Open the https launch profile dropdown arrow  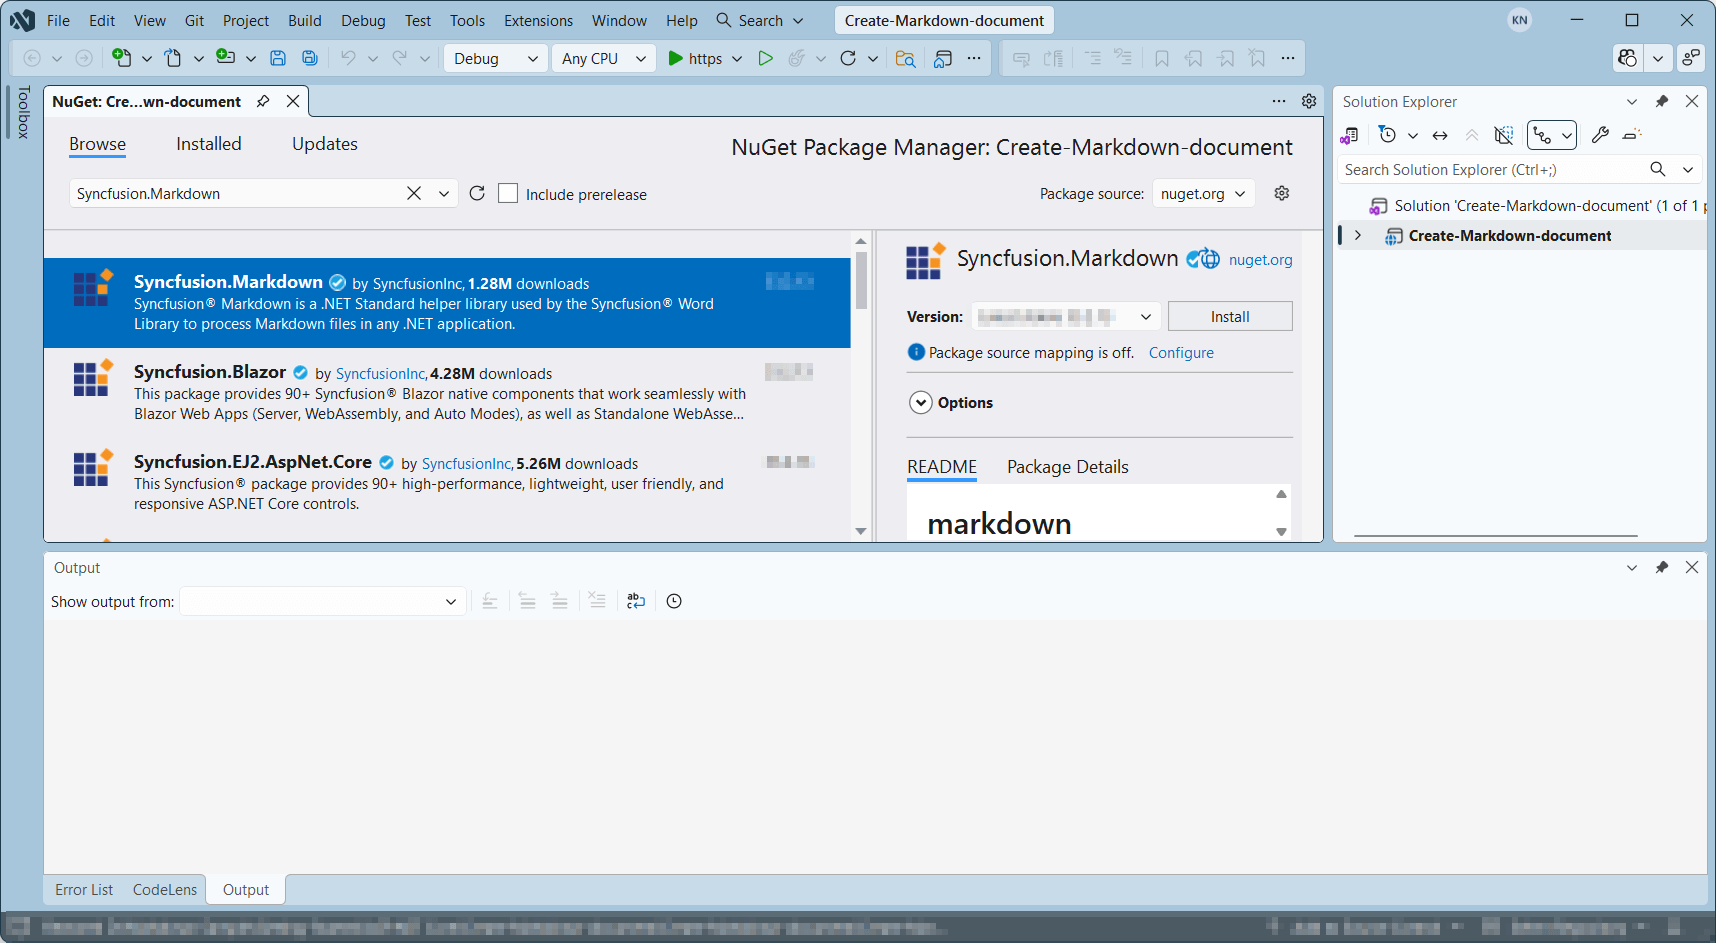[x=737, y=58]
